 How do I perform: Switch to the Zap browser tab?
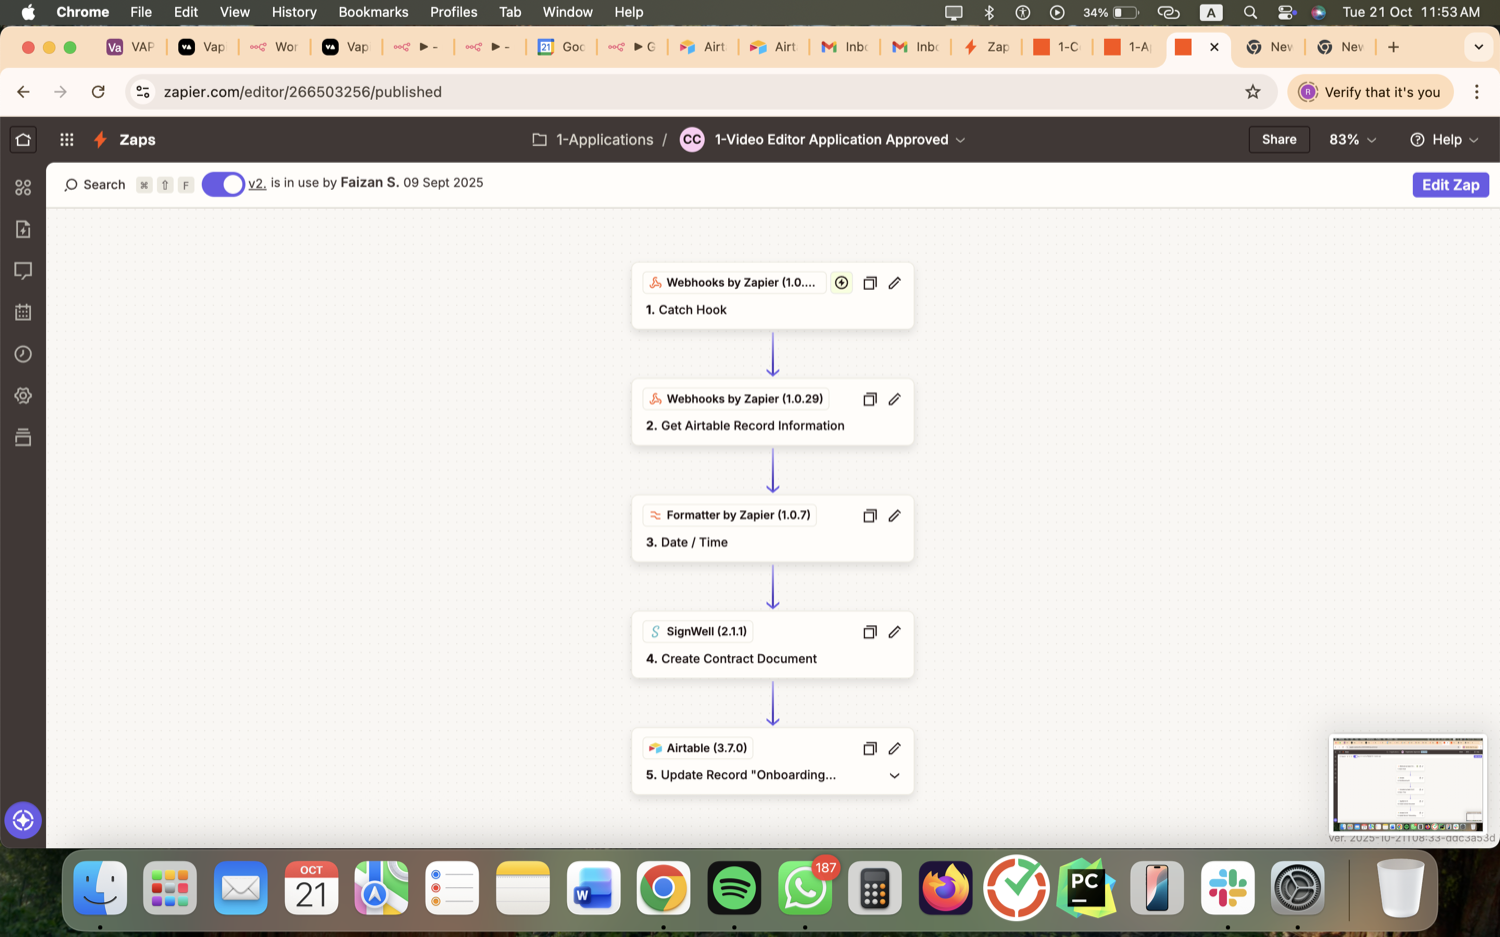pos(987,47)
